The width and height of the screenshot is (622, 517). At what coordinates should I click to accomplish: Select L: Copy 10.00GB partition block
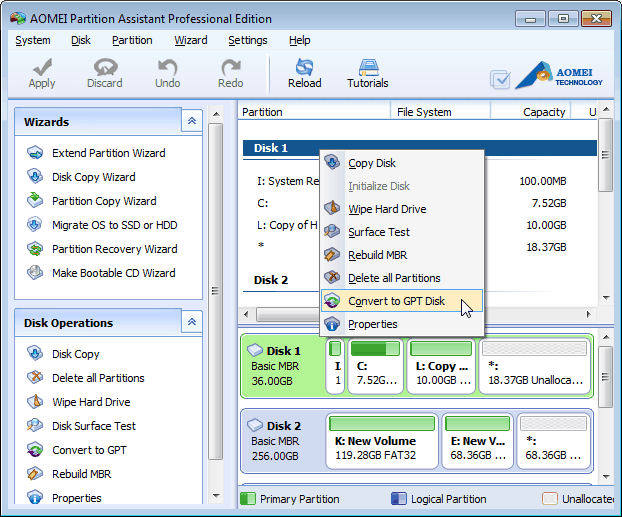tap(441, 366)
